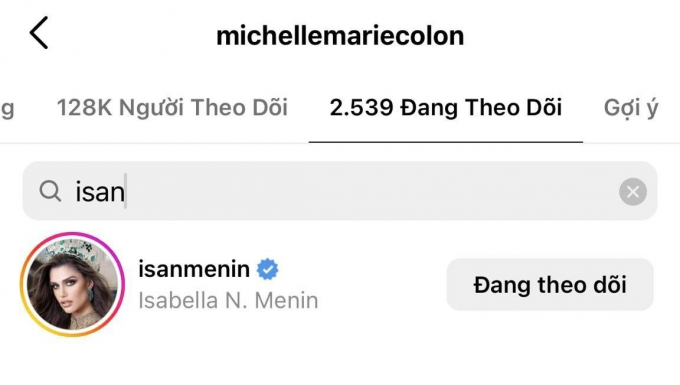
Task: Open isanmenin's profile picture
Action: click(72, 284)
